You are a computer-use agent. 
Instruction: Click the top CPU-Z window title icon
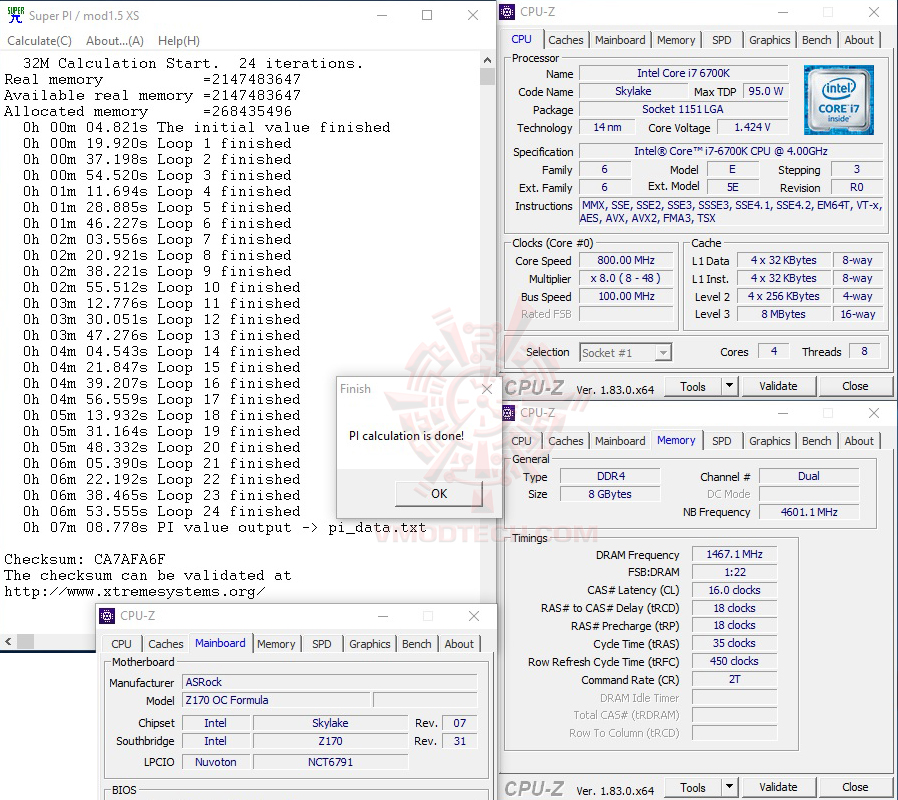coord(507,11)
